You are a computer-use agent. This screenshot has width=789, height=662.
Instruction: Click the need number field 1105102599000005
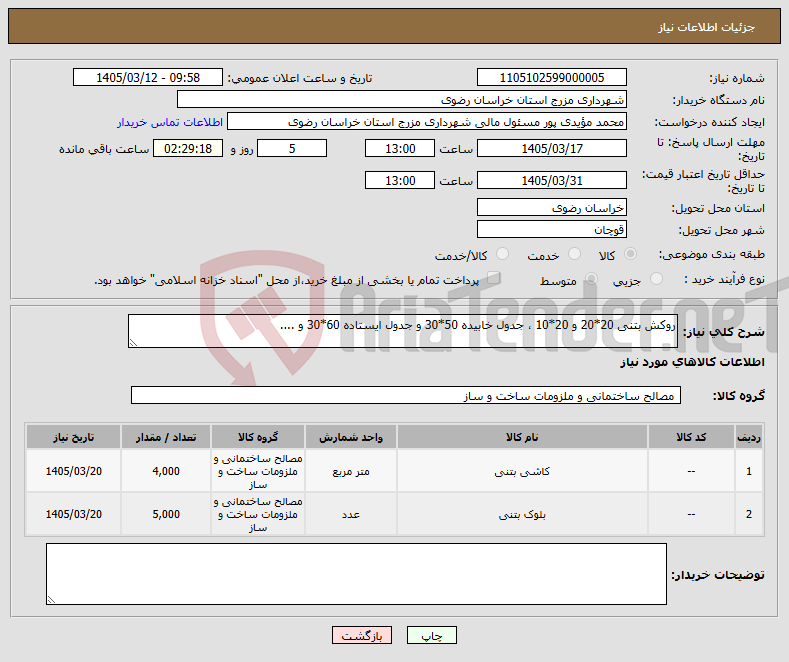tap(551, 77)
